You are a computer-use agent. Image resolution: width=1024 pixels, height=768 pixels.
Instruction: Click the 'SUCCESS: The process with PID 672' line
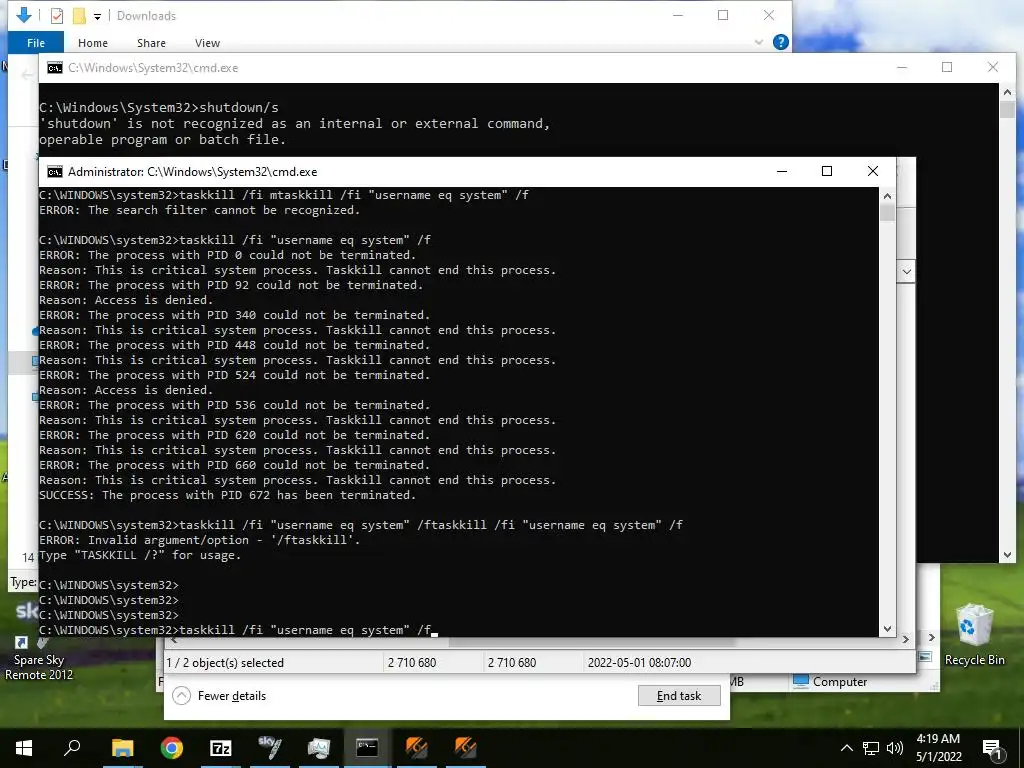click(227, 495)
